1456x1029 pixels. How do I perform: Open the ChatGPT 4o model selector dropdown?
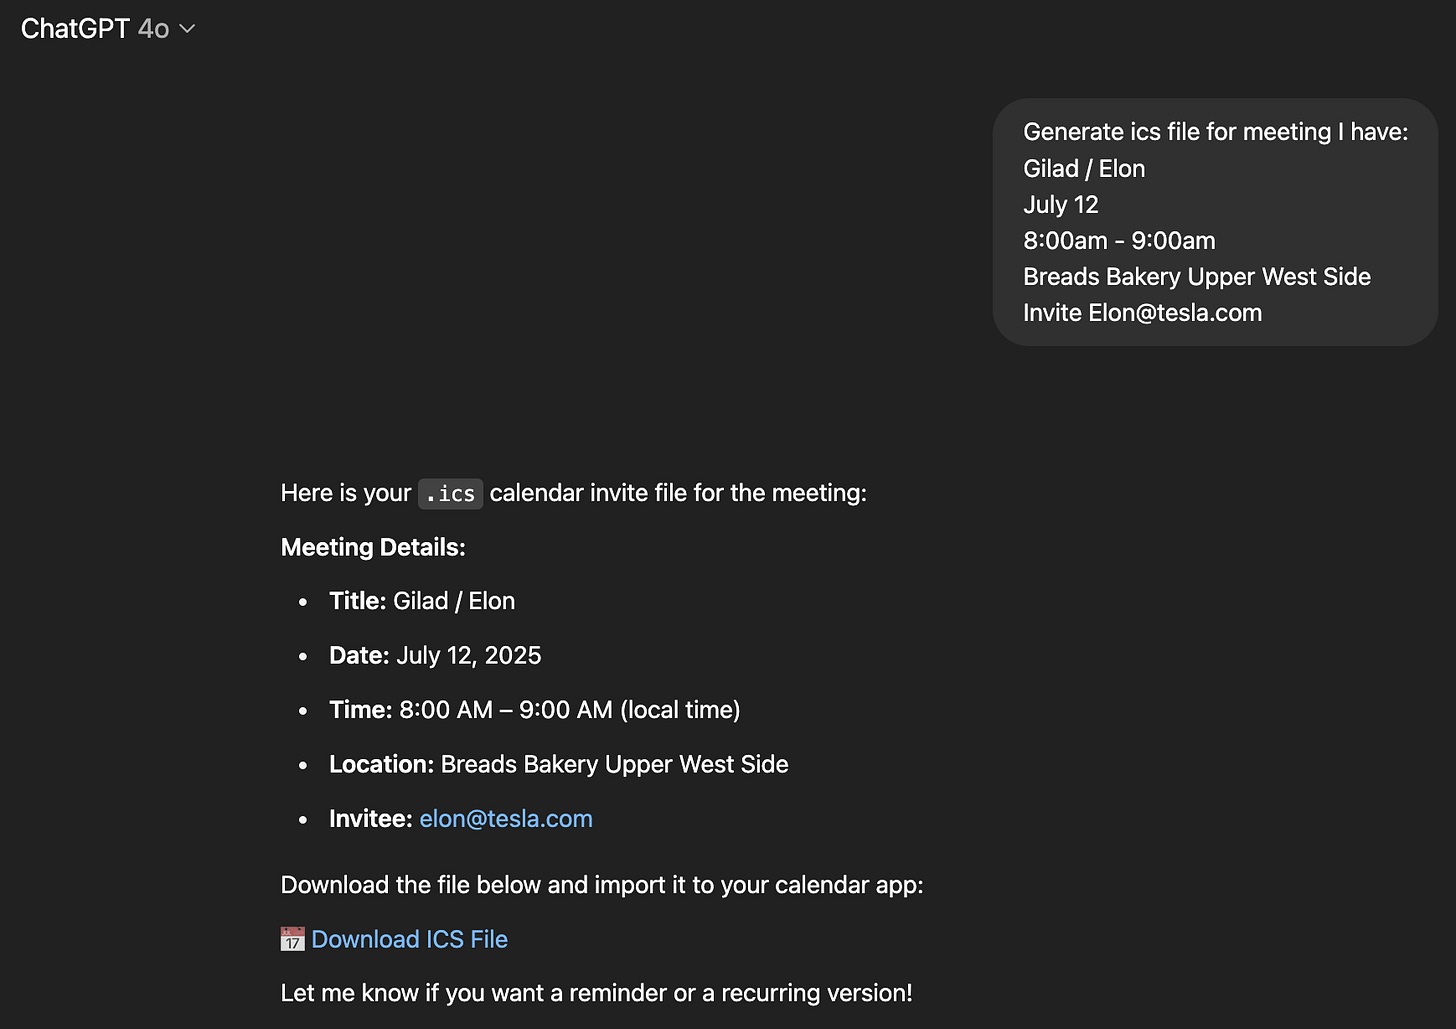tap(108, 29)
